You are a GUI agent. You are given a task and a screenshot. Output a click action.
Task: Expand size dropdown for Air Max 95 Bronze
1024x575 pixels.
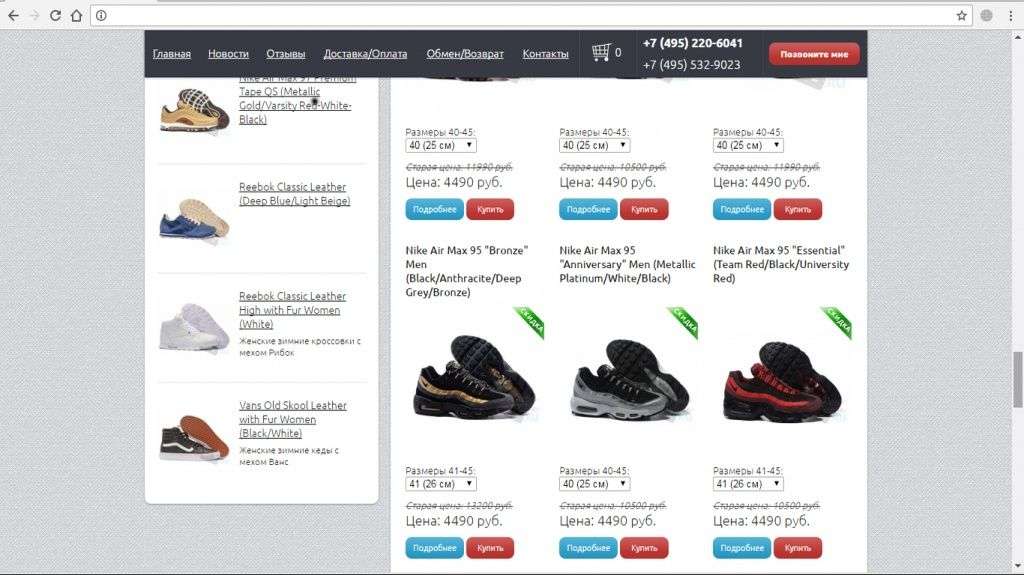(x=441, y=484)
